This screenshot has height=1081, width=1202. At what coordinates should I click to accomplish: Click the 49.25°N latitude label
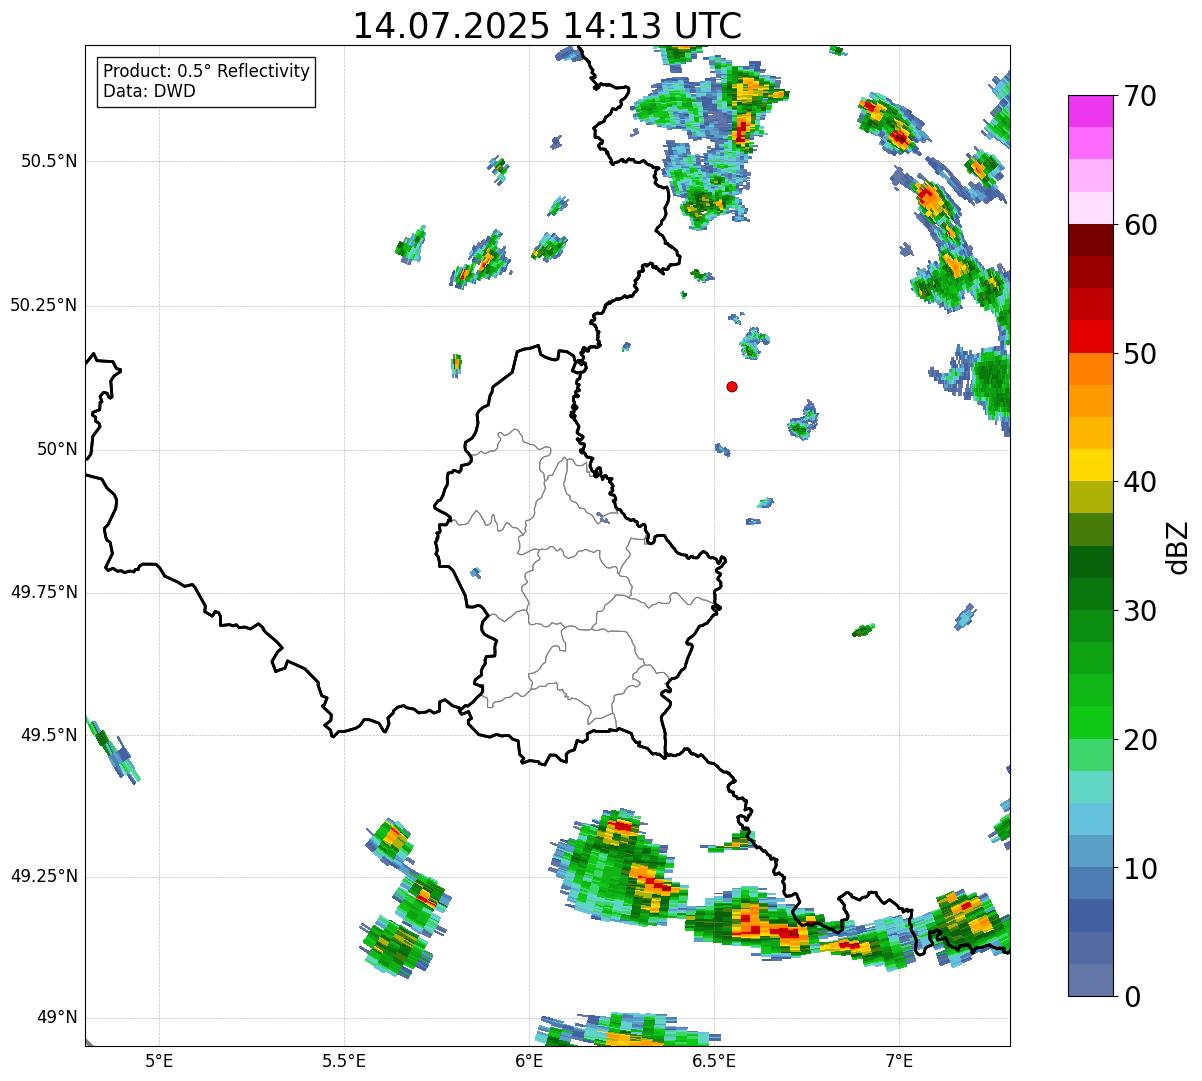43,876
